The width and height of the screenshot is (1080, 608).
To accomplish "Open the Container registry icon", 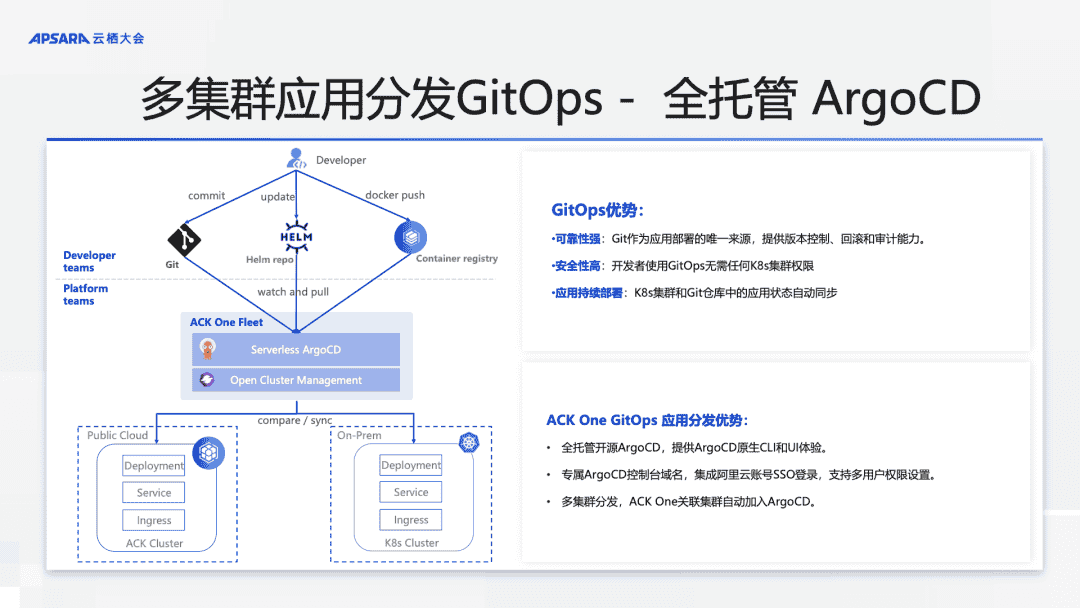I will point(412,238).
